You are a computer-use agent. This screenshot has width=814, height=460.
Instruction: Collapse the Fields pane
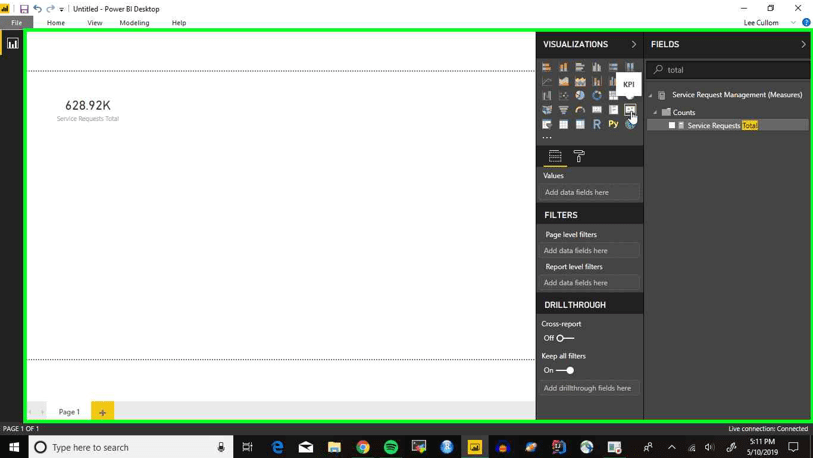pos(803,44)
